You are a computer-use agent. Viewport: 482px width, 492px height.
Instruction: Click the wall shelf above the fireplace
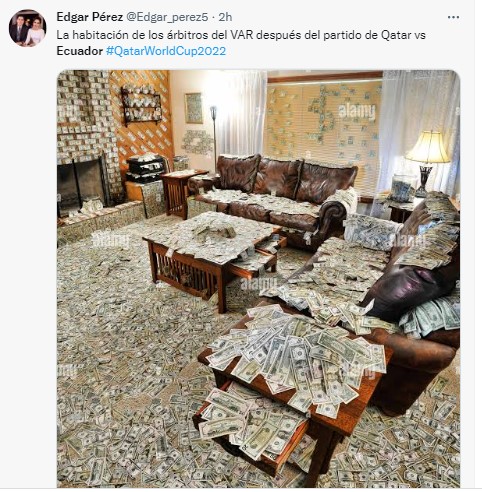[x=142, y=104]
